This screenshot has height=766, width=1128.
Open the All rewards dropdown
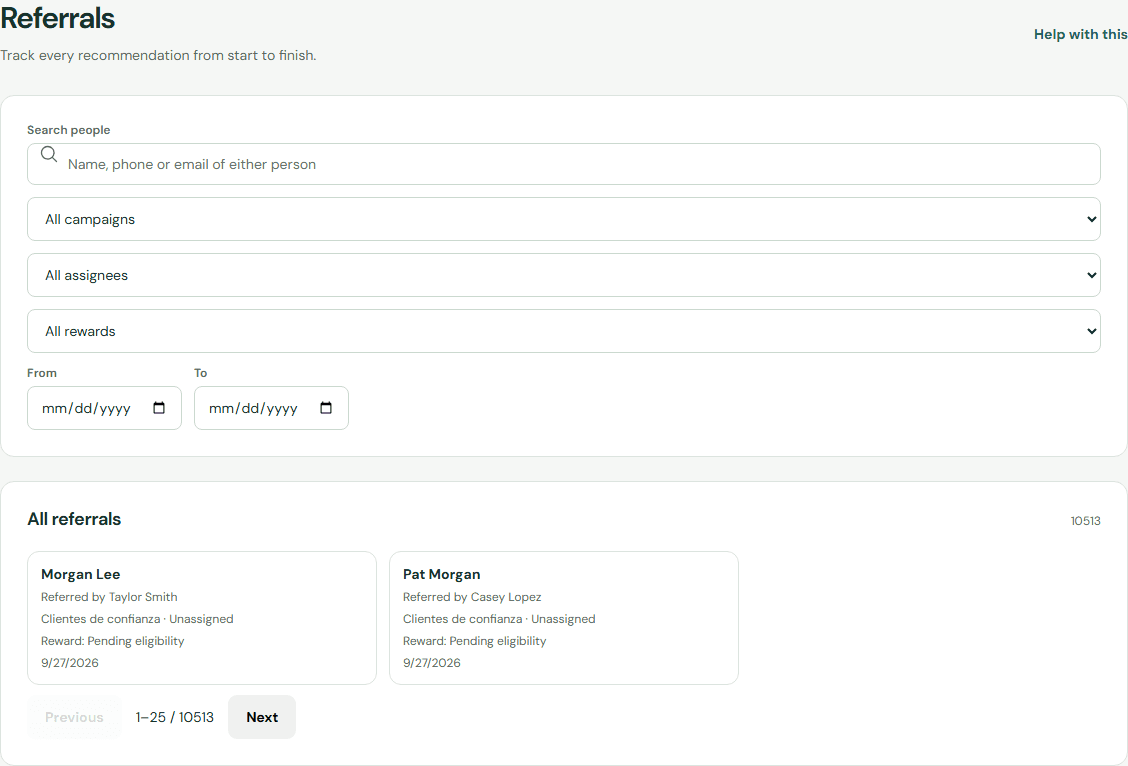[x=564, y=332]
